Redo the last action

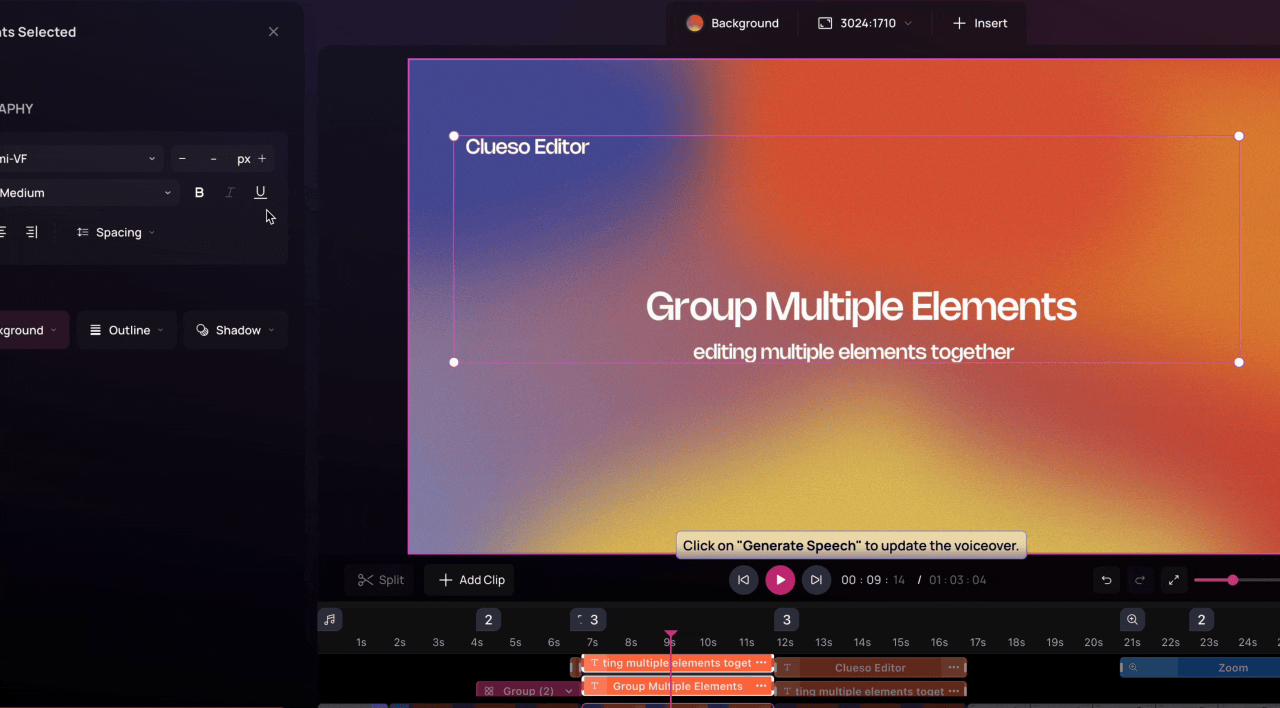pyautogui.click(x=1140, y=580)
